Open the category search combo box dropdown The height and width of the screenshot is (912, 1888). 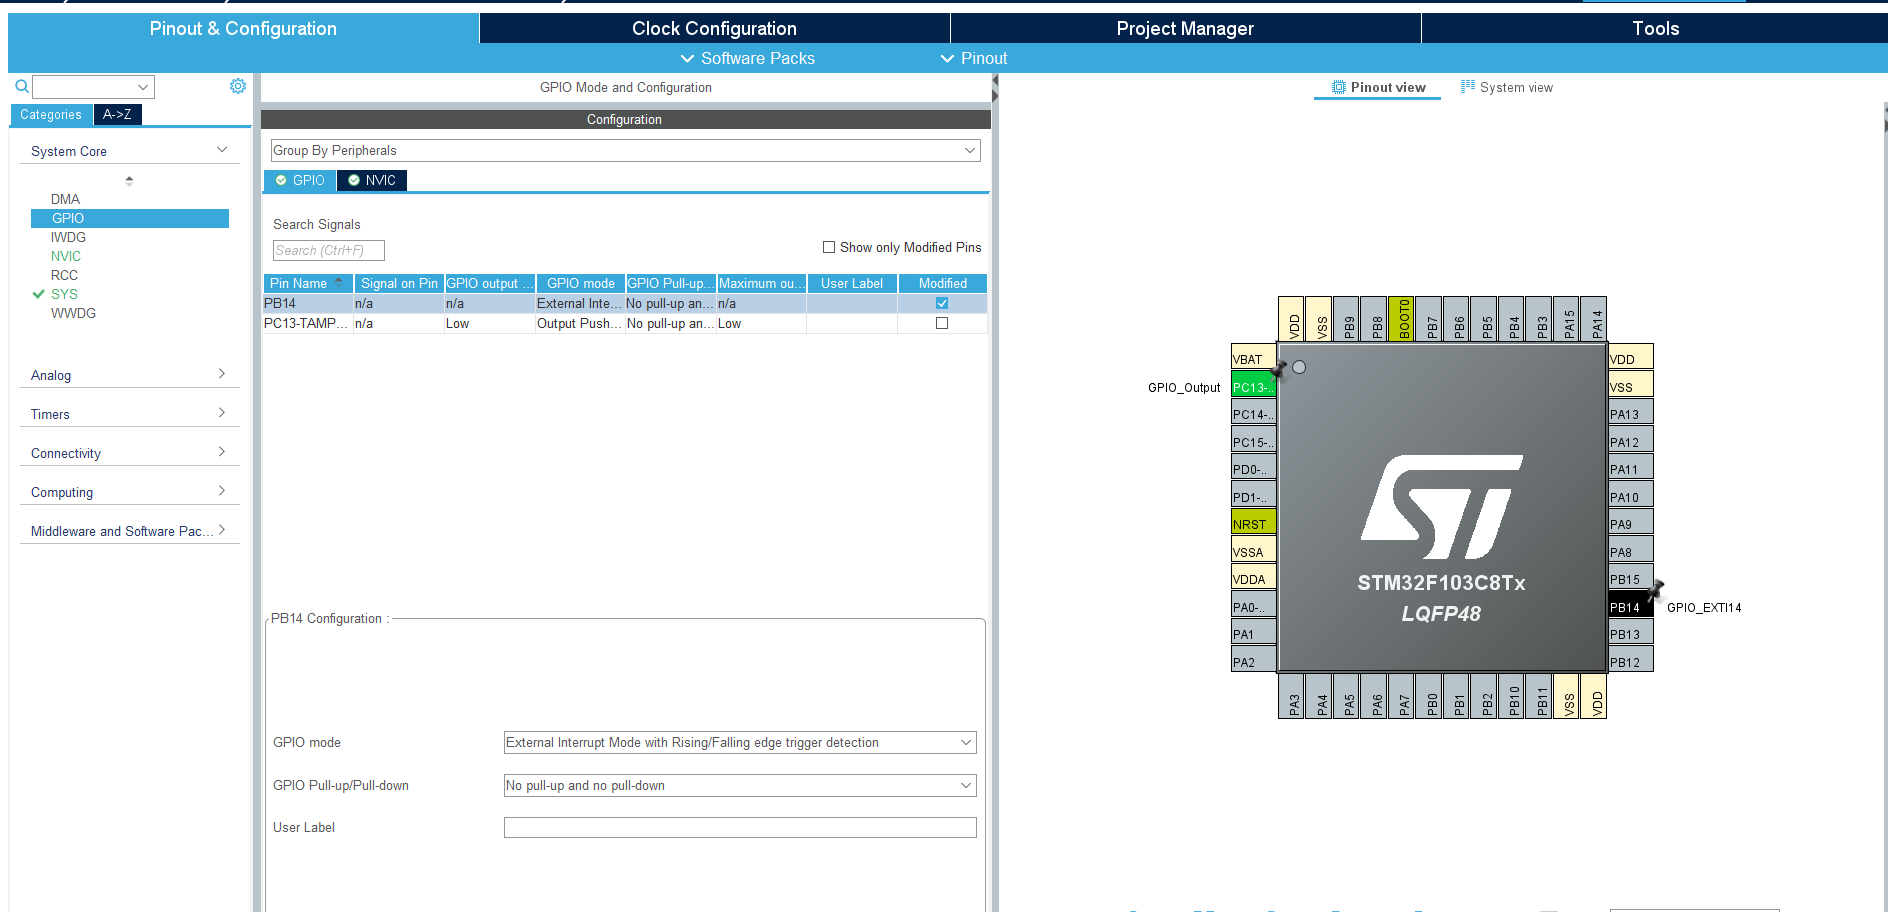click(143, 87)
